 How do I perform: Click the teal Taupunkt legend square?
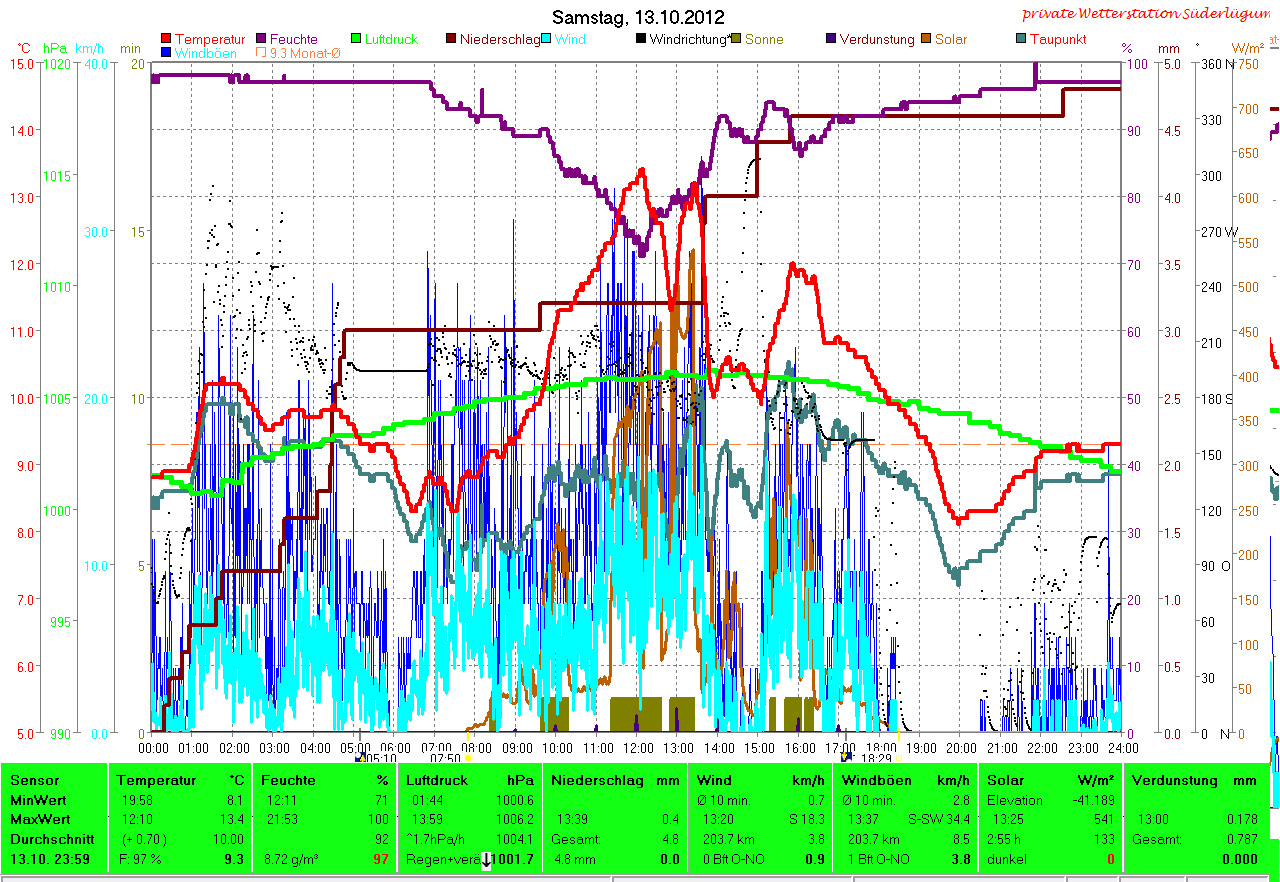click(1021, 40)
